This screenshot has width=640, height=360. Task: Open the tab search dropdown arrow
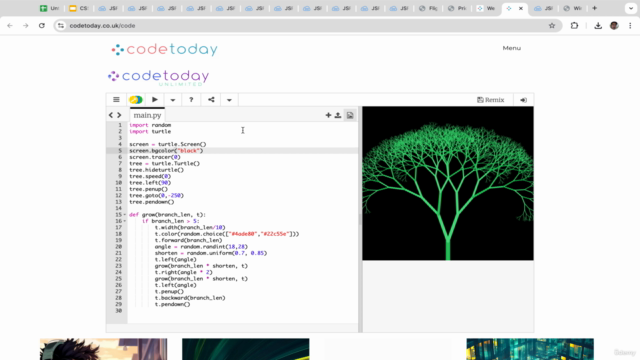631,8
